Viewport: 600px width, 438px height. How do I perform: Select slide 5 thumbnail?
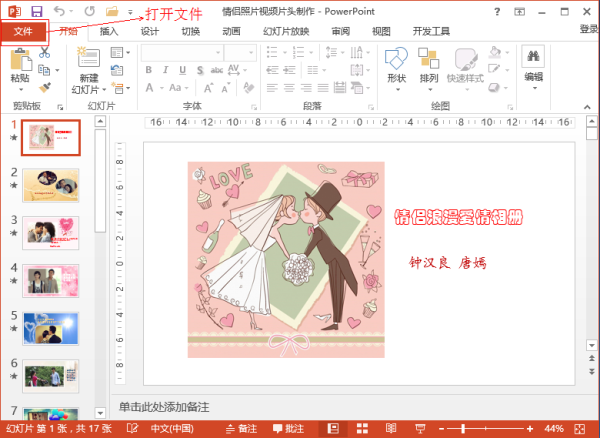coord(51,329)
